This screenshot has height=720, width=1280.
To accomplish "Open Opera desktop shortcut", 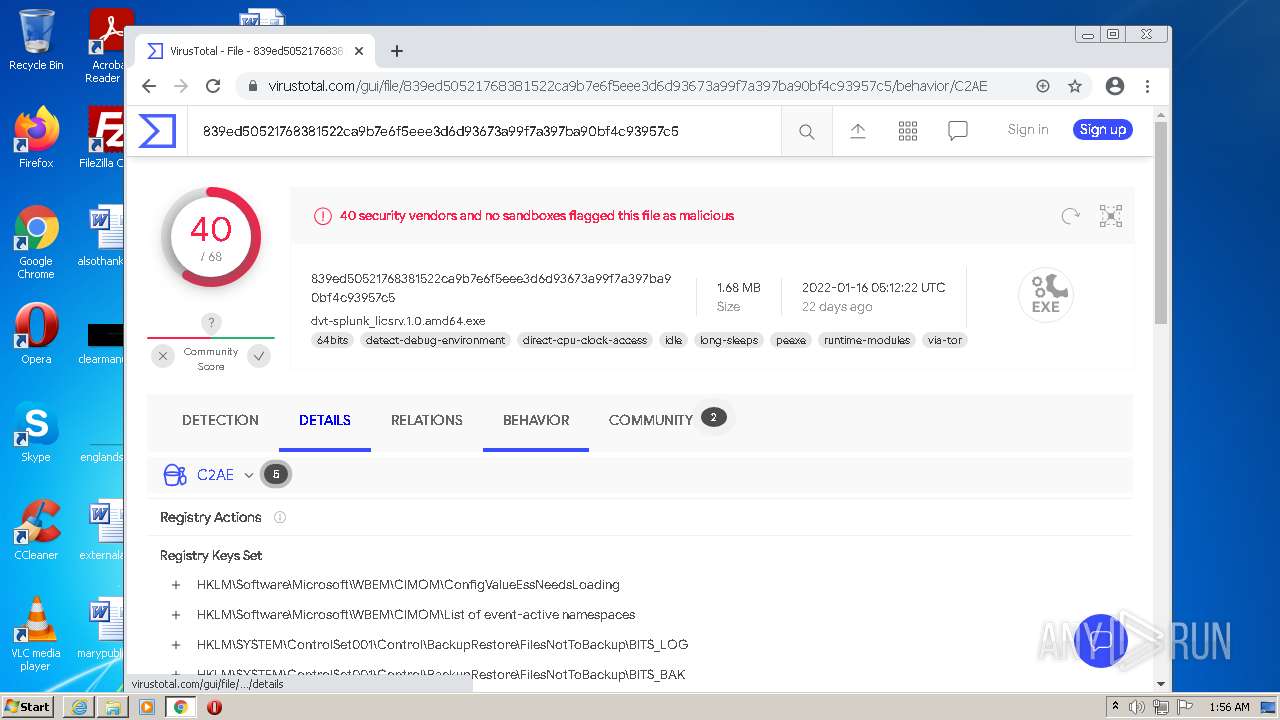I will point(36,334).
